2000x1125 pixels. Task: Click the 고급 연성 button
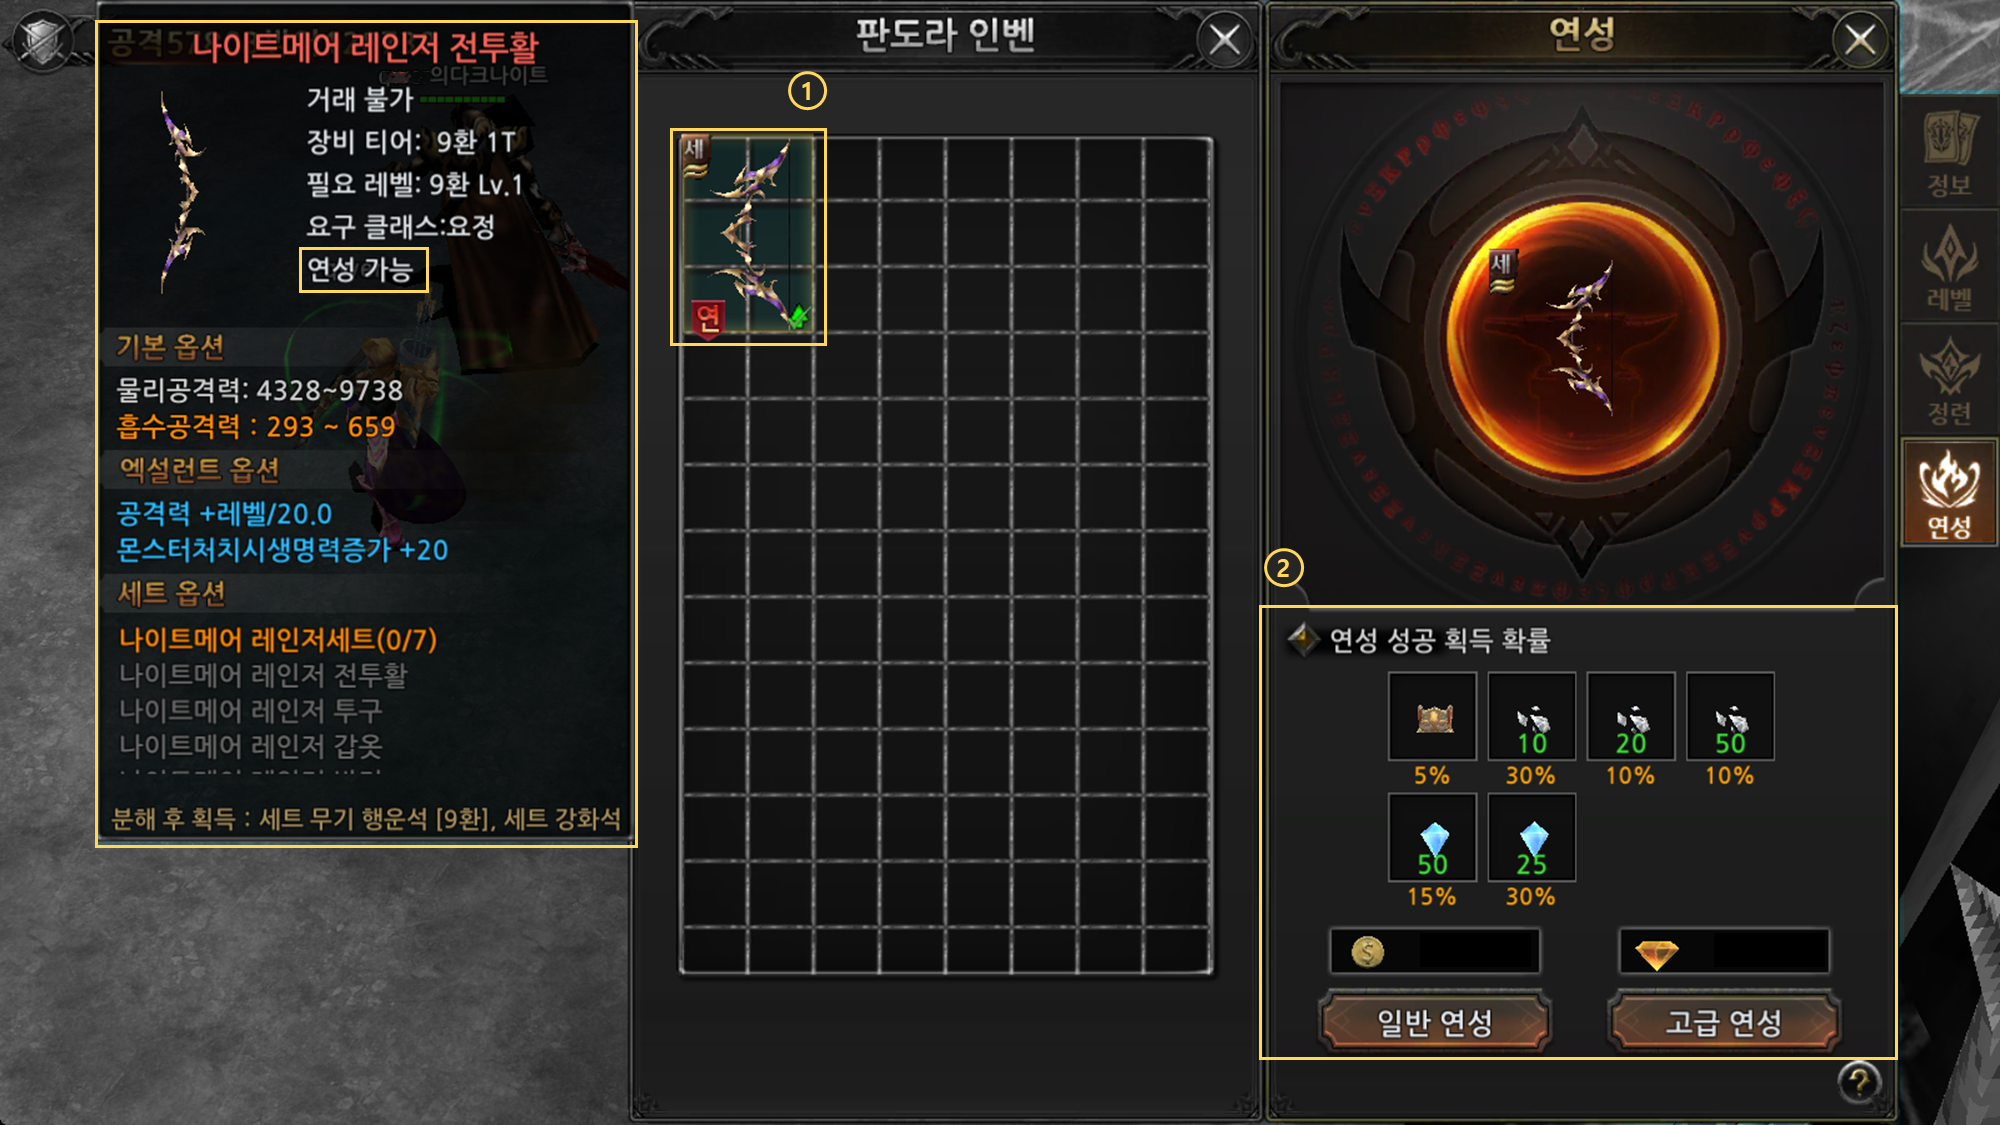[x=1724, y=1022]
